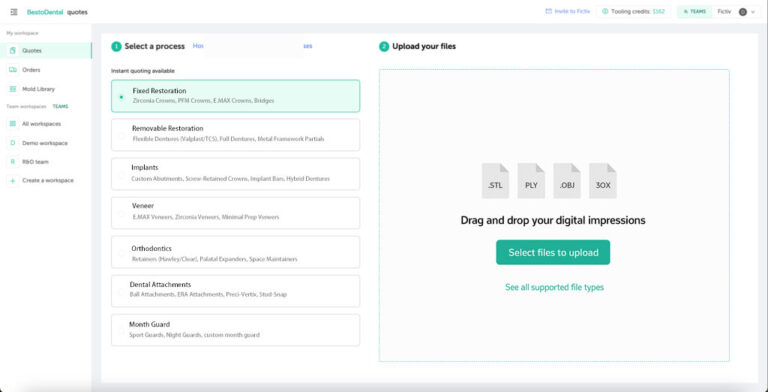Click the Orders truck icon

13,70
